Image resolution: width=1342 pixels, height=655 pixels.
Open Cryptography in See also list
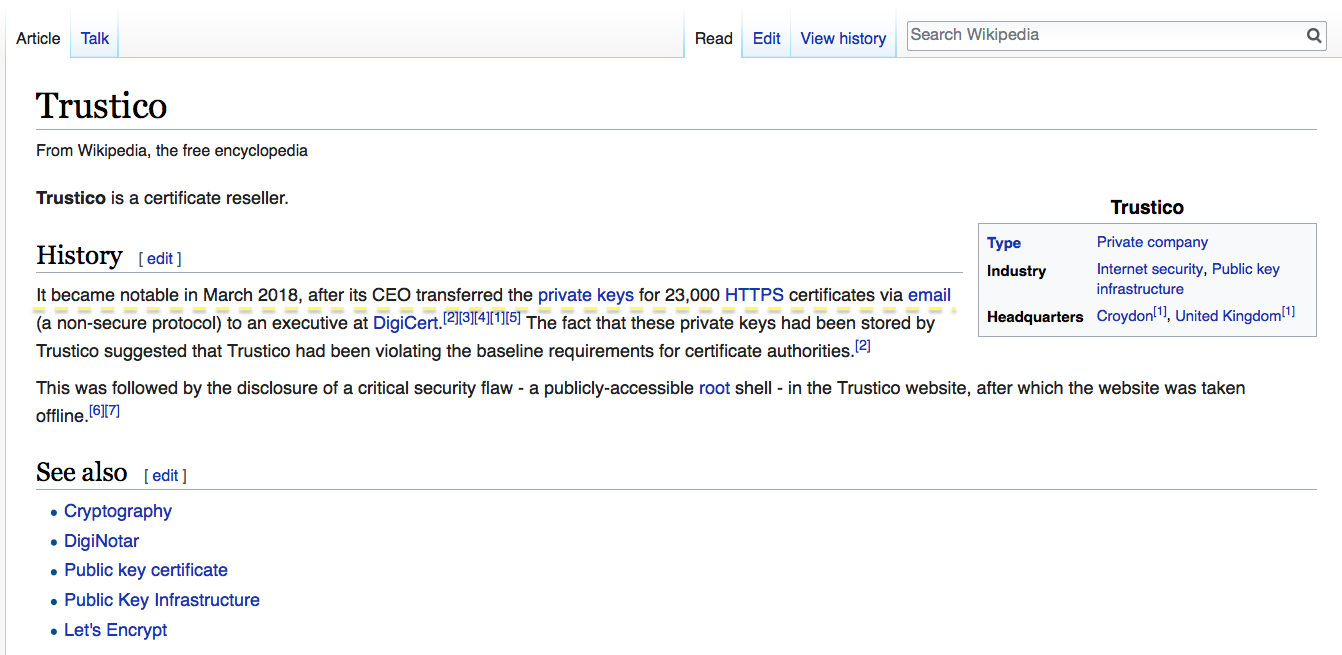(118, 511)
